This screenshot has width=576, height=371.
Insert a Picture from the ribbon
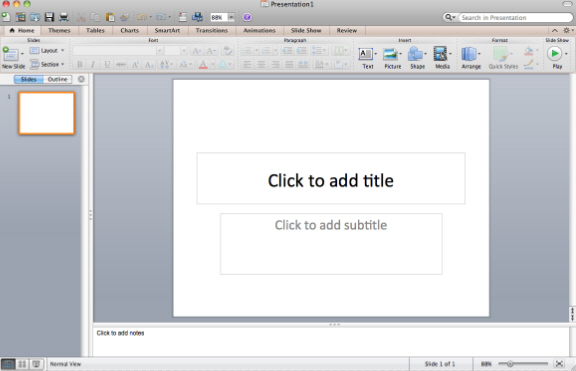click(390, 54)
